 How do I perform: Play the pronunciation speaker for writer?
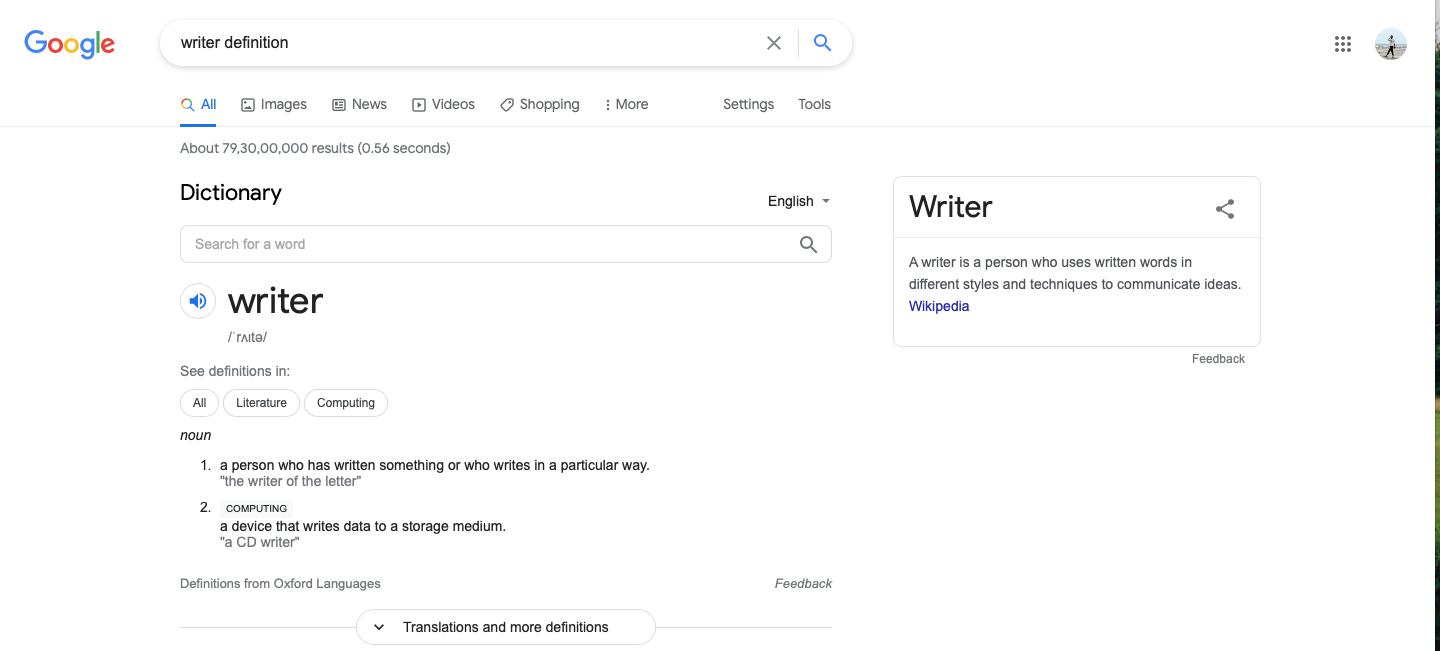click(198, 301)
